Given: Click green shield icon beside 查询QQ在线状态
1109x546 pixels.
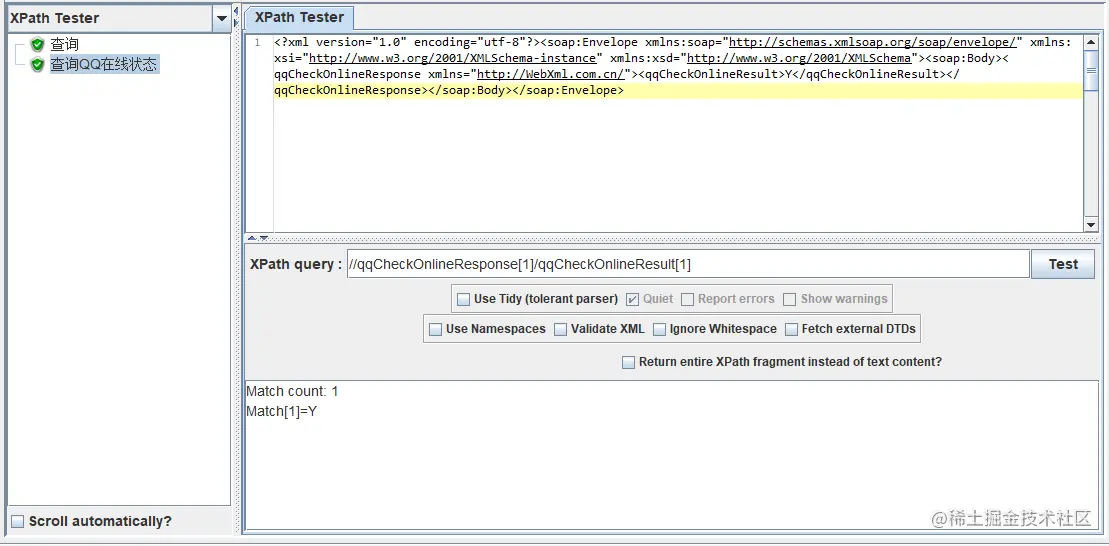Looking at the screenshot, I should point(37,65).
